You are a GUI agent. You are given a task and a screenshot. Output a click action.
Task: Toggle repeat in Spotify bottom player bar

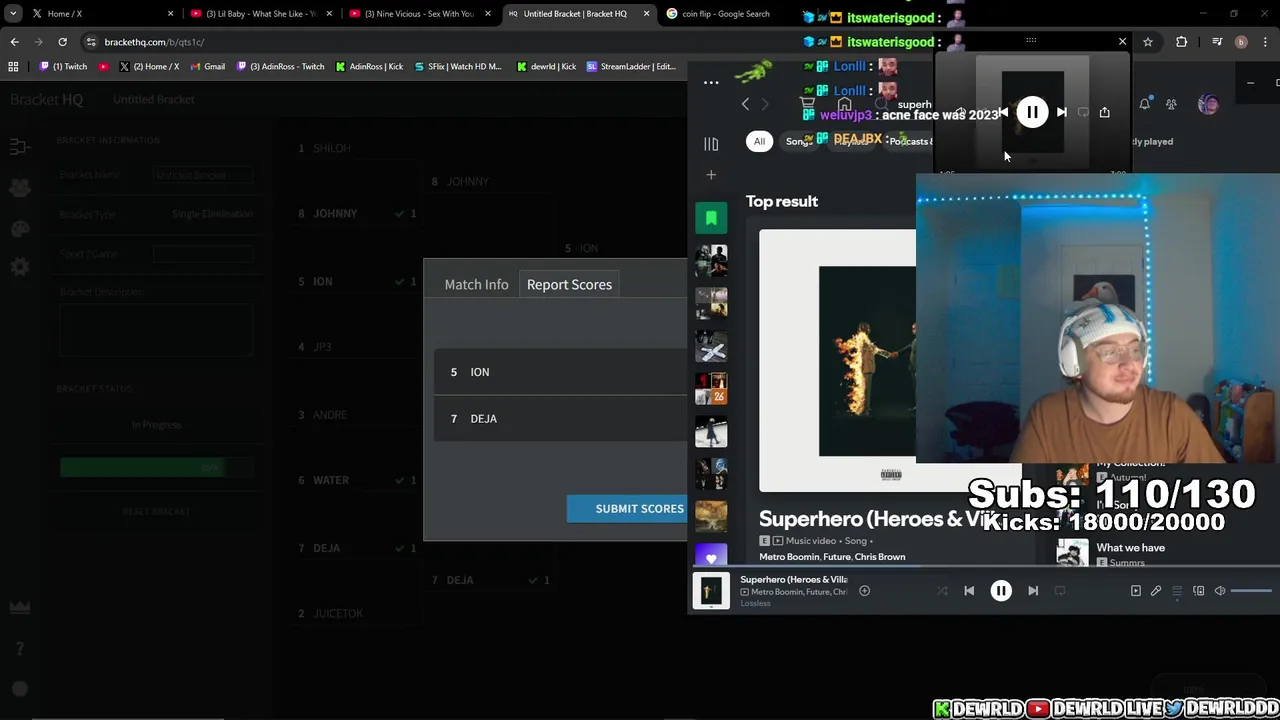[1060, 591]
